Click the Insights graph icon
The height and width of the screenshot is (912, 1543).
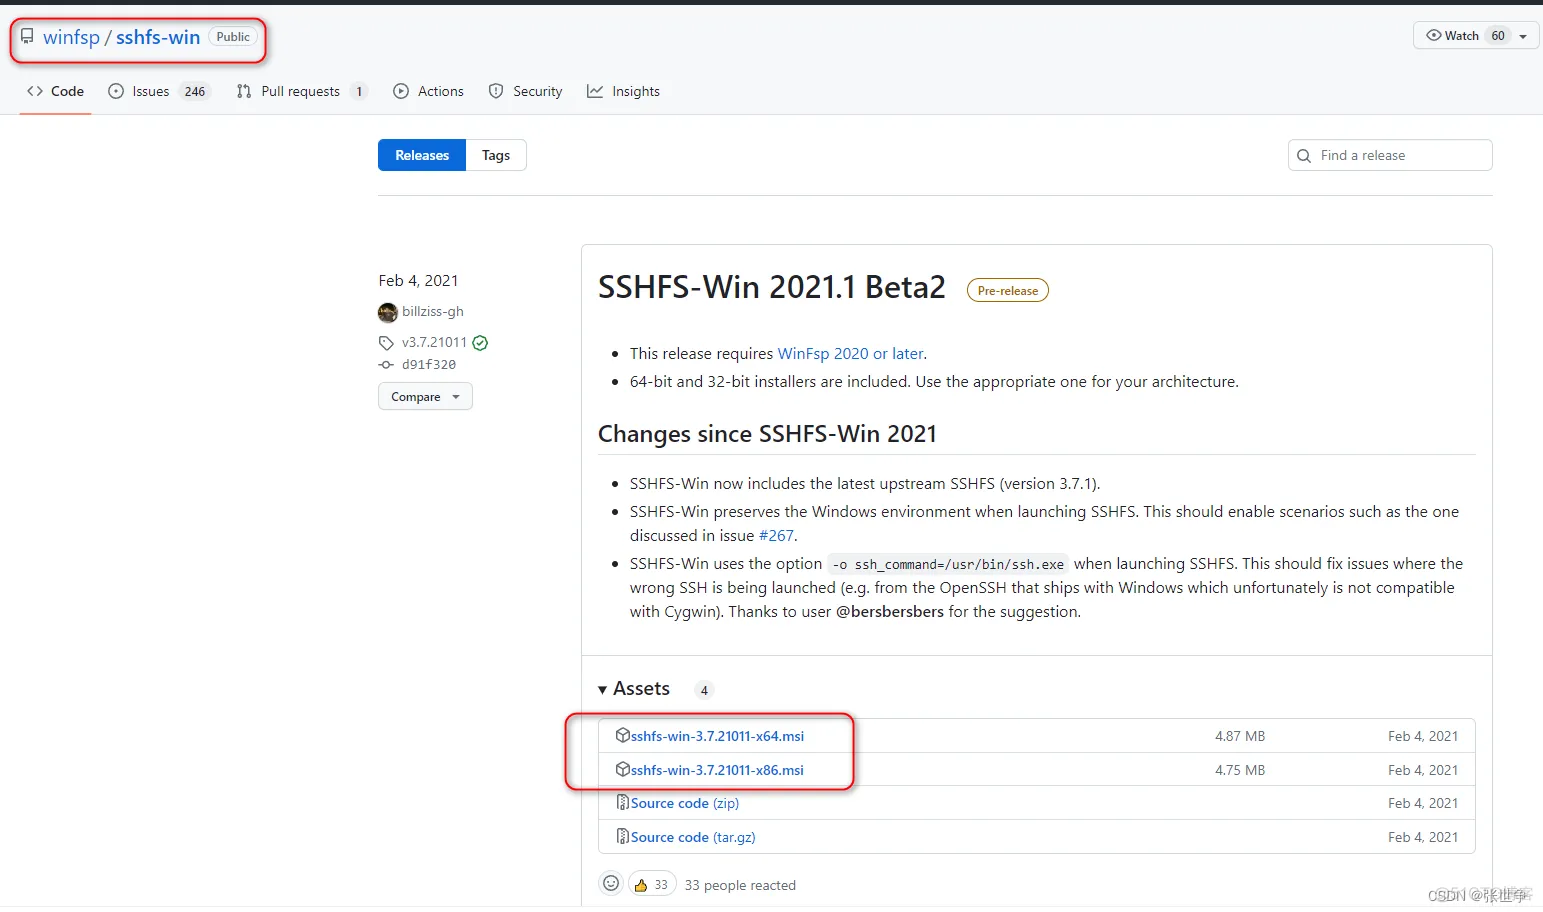pos(593,91)
